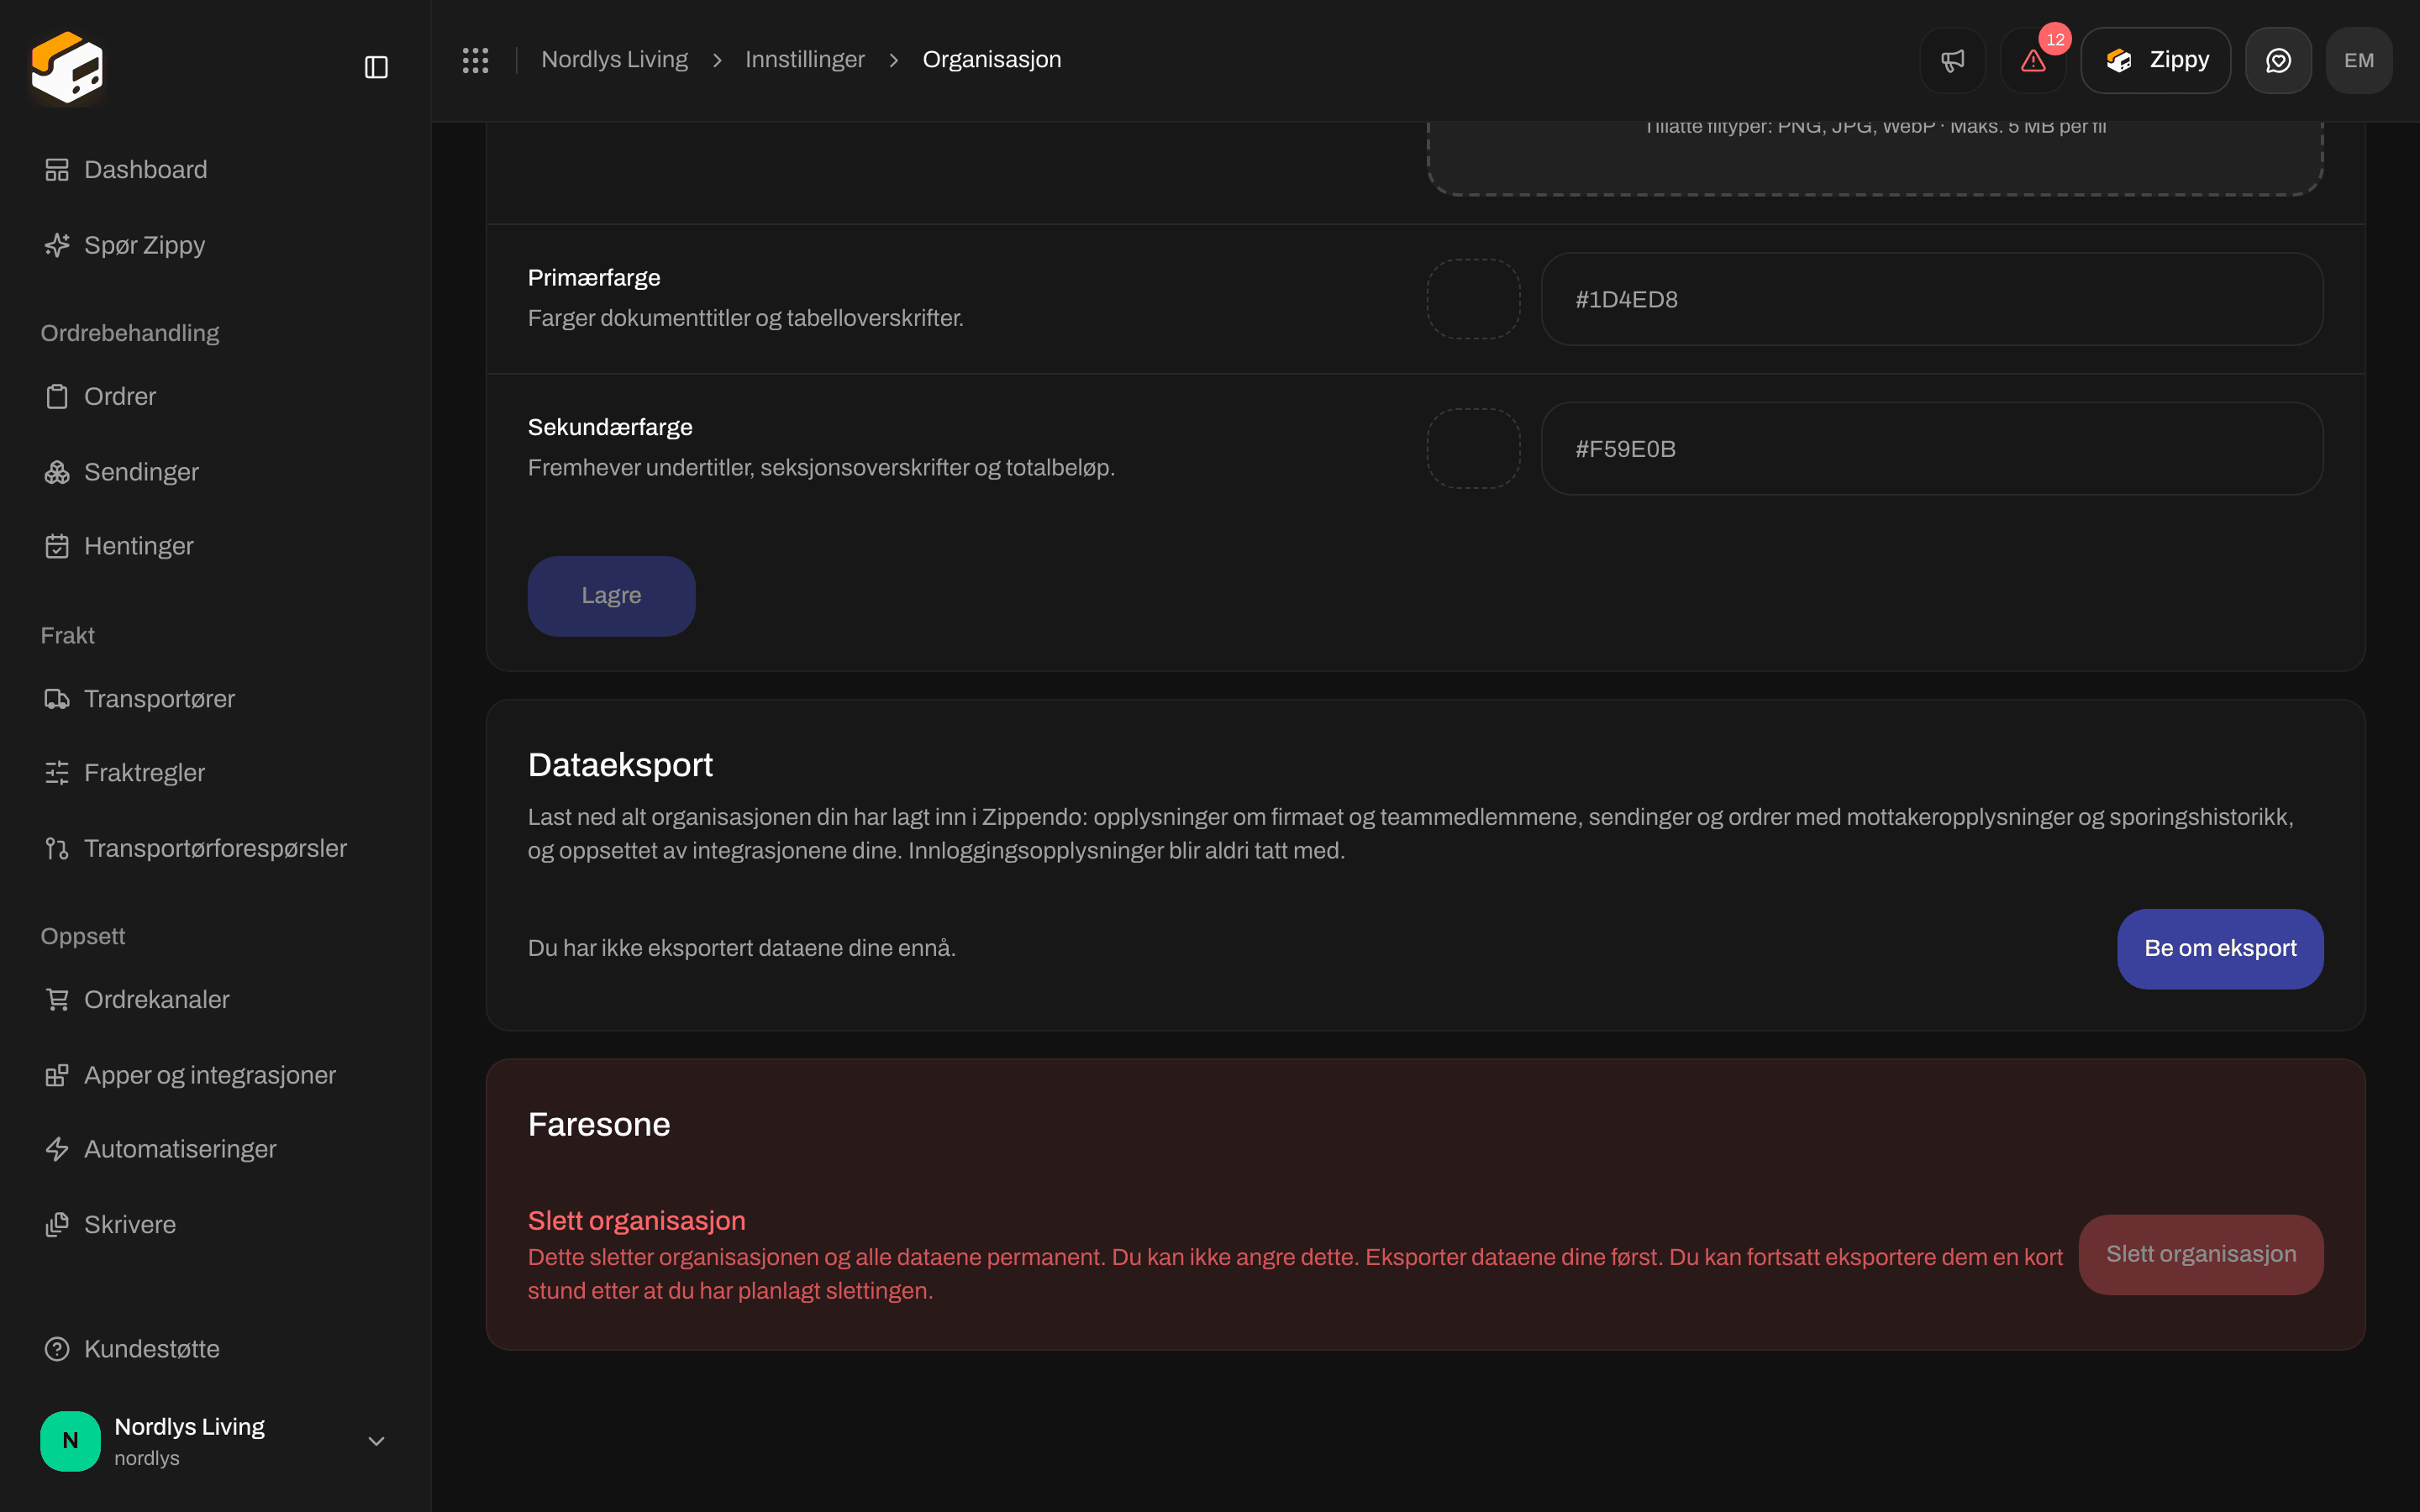Navigate to Sendinger

pos(215,472)
